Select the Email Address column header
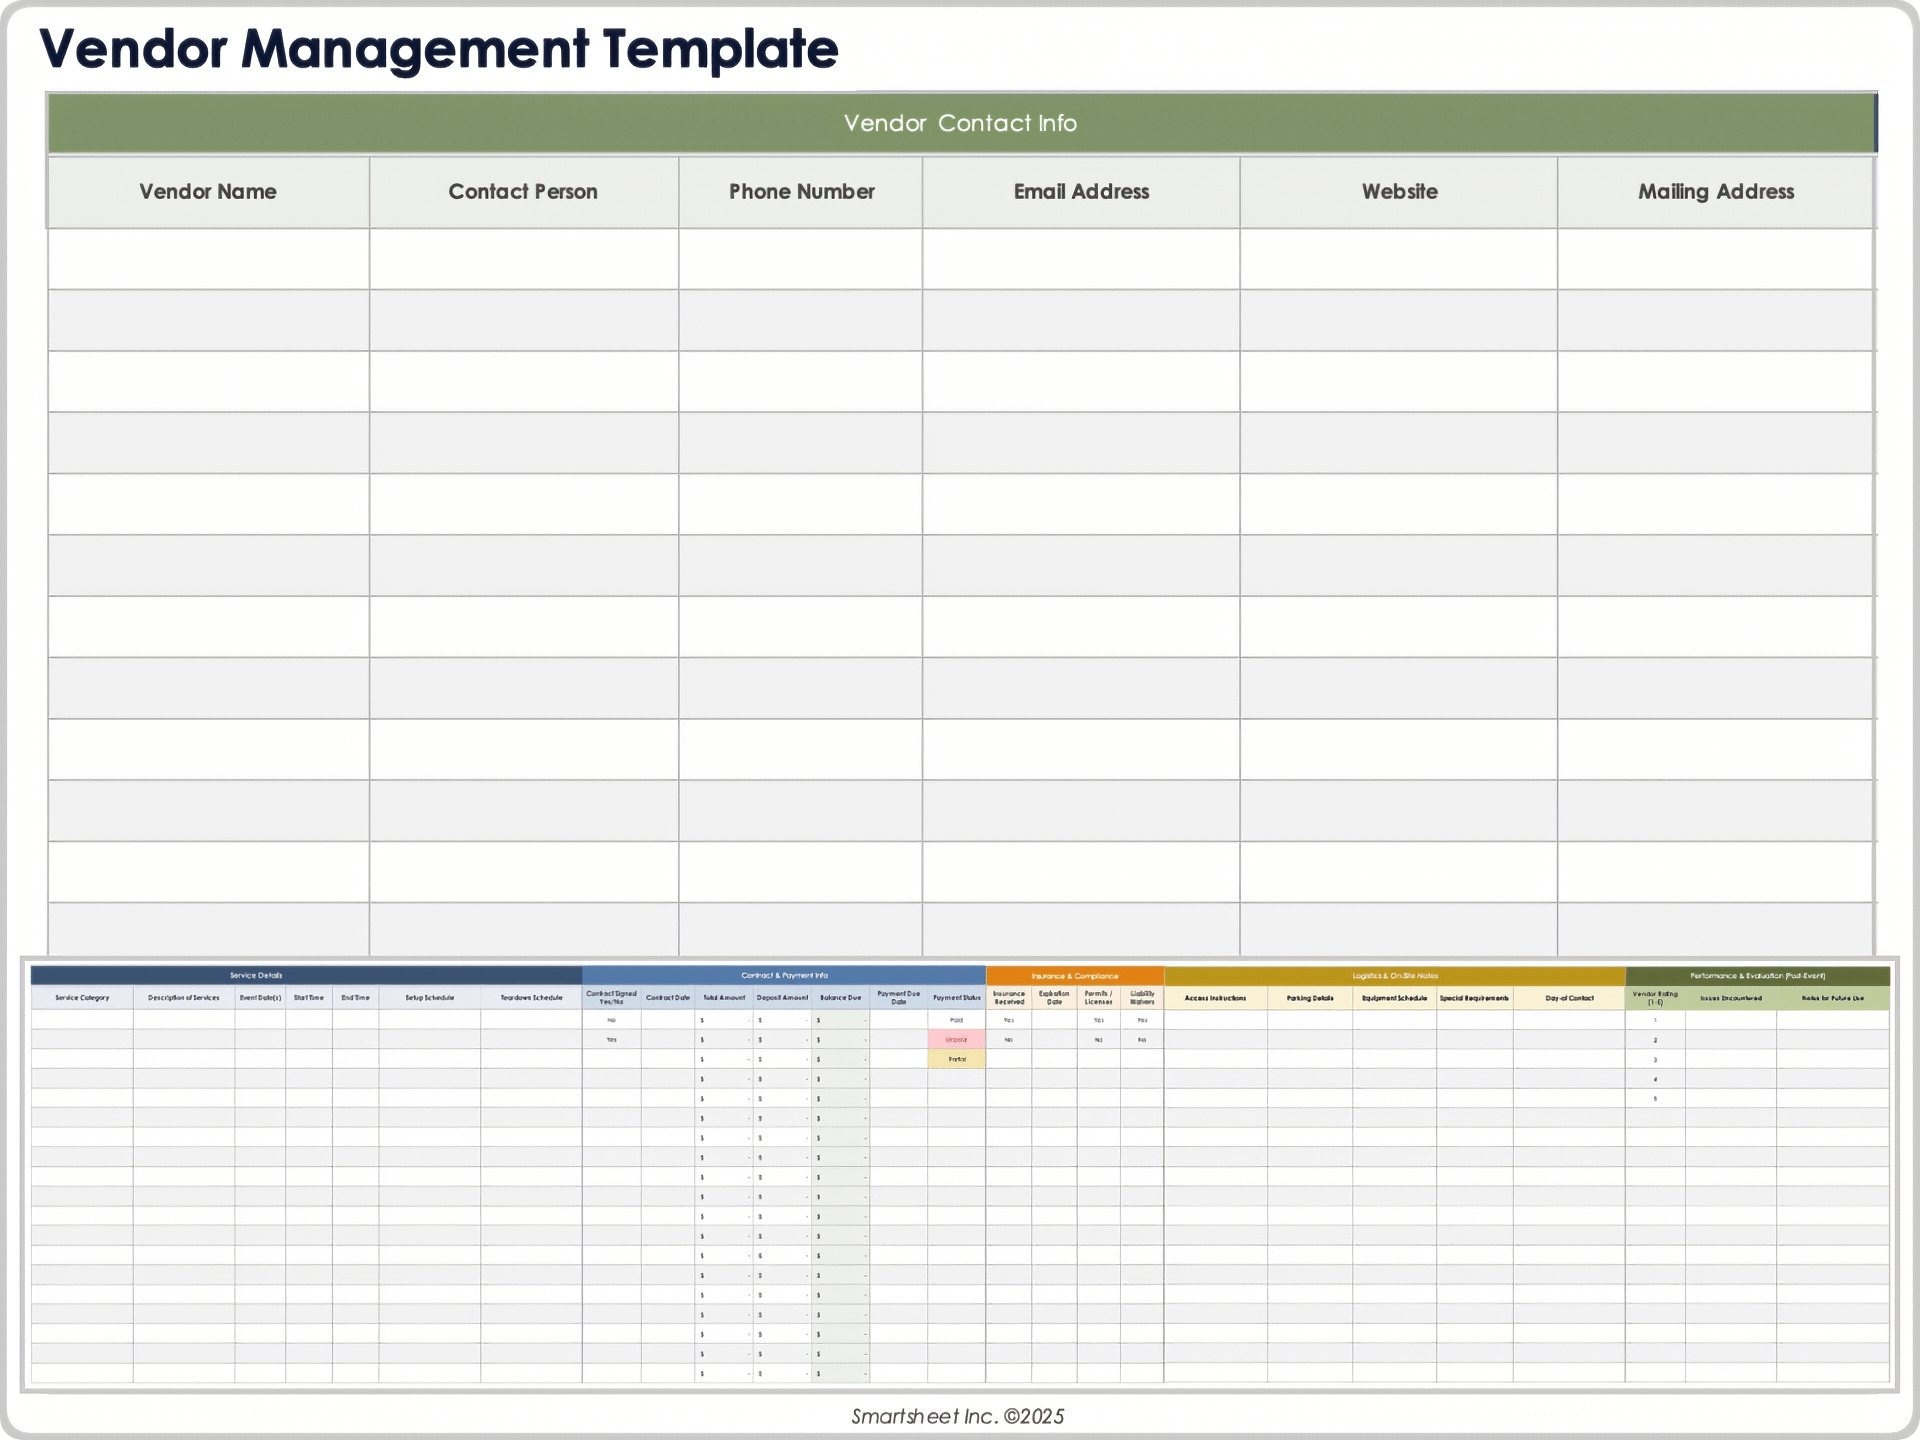The width and height of the screenshot is (1920, 1440). pyautogui.click(x=1081, y=192)
